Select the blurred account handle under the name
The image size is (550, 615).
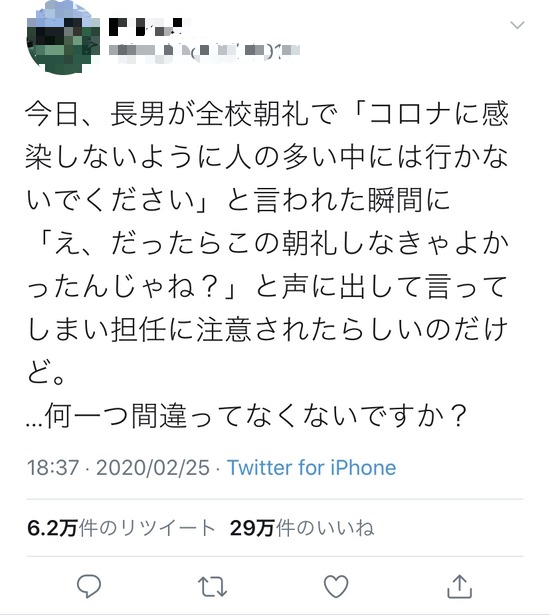(x=204, y=52)
